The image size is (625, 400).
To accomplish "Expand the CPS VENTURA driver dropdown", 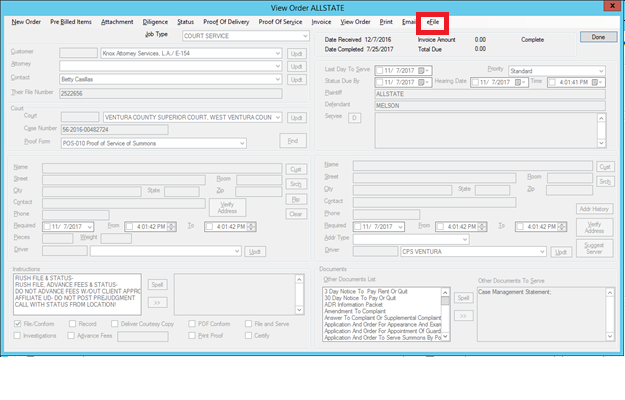I will pyautogui.click(x=542, y=252).
